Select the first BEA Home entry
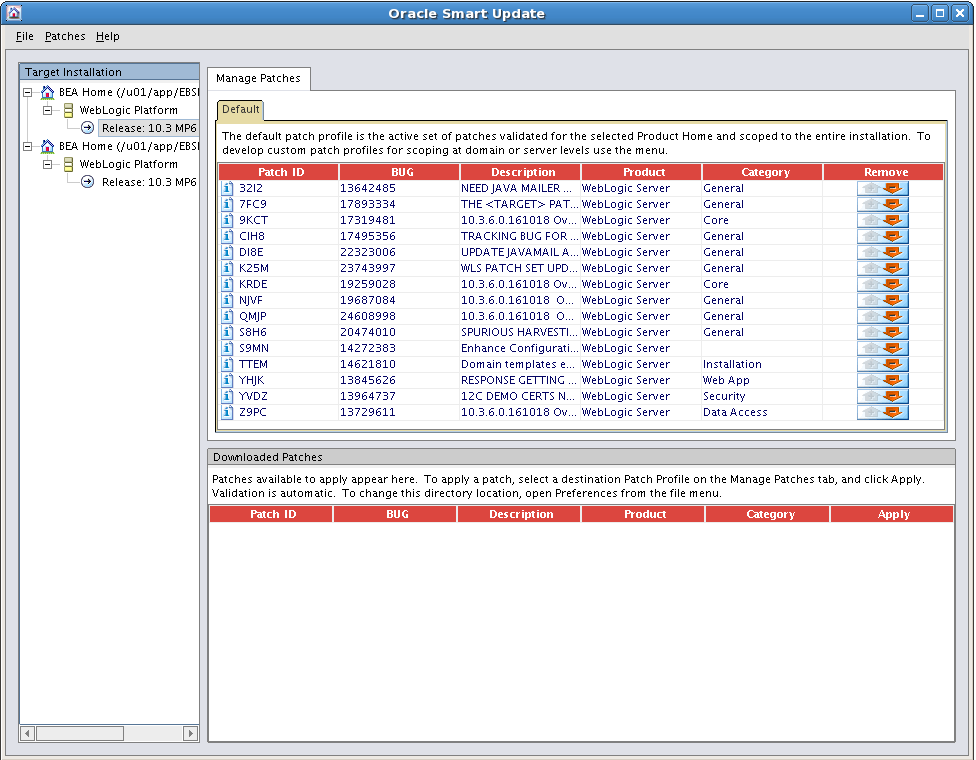Viewport: 976px width, 760px height. (129, 92)
